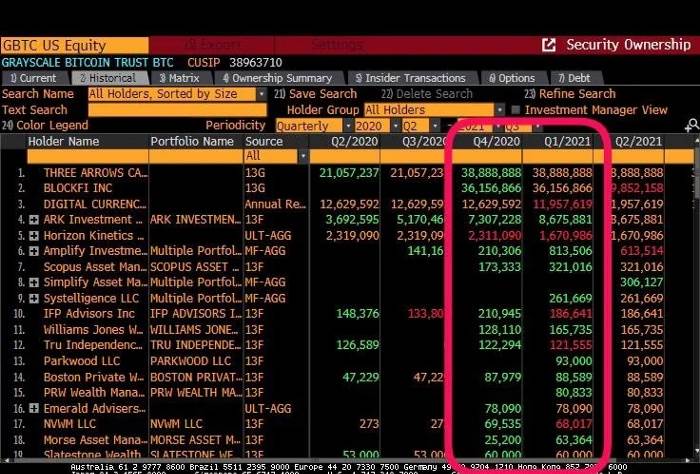Expand the ARK Investment holder row
Image resolution: width=700 pixels, height=474 pixels.
coord(34,220)
